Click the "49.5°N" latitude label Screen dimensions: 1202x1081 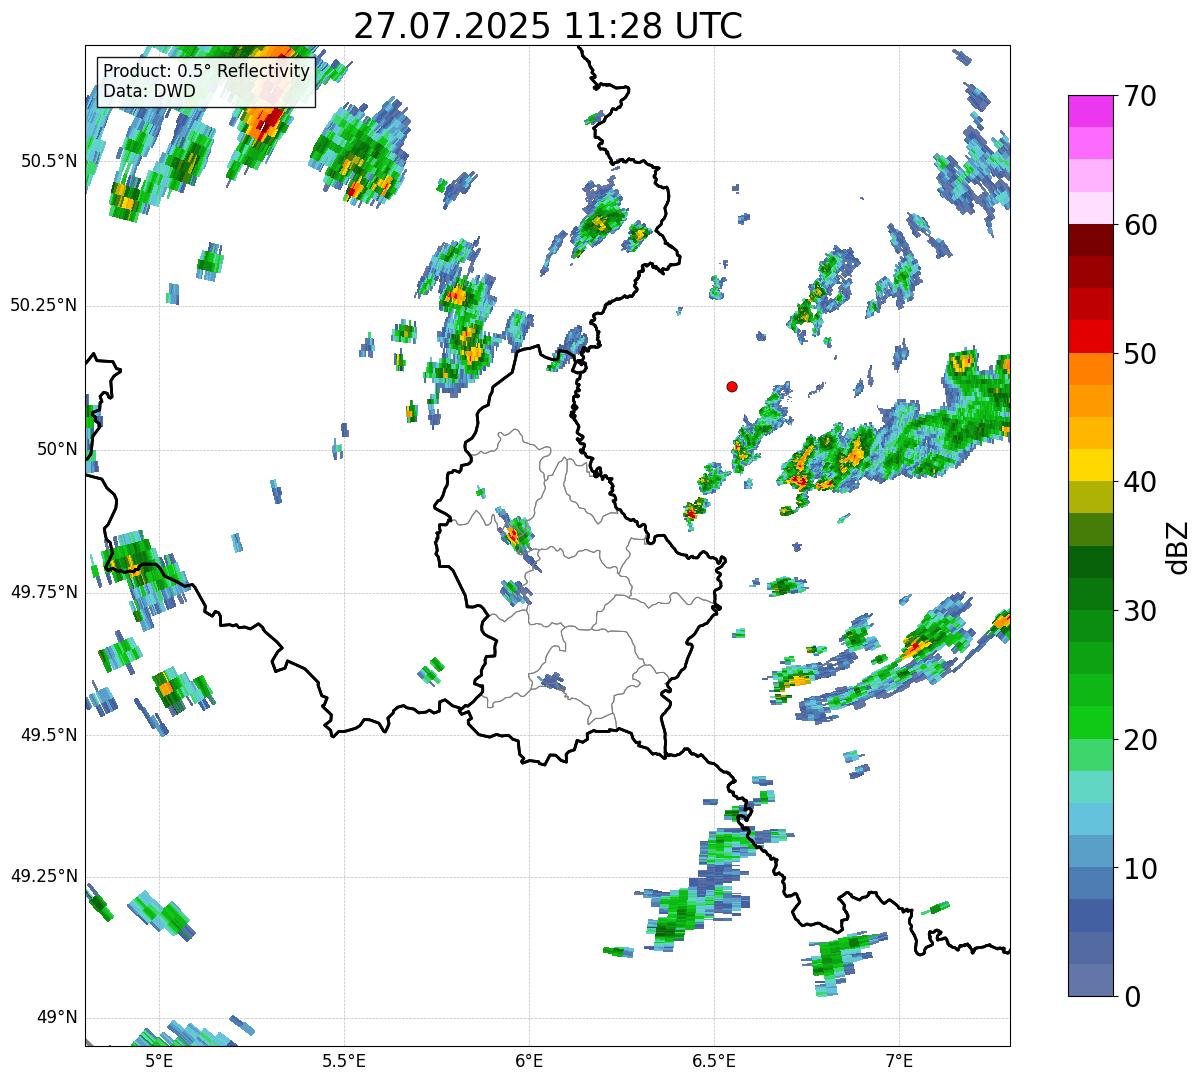(x=48, y=735)
